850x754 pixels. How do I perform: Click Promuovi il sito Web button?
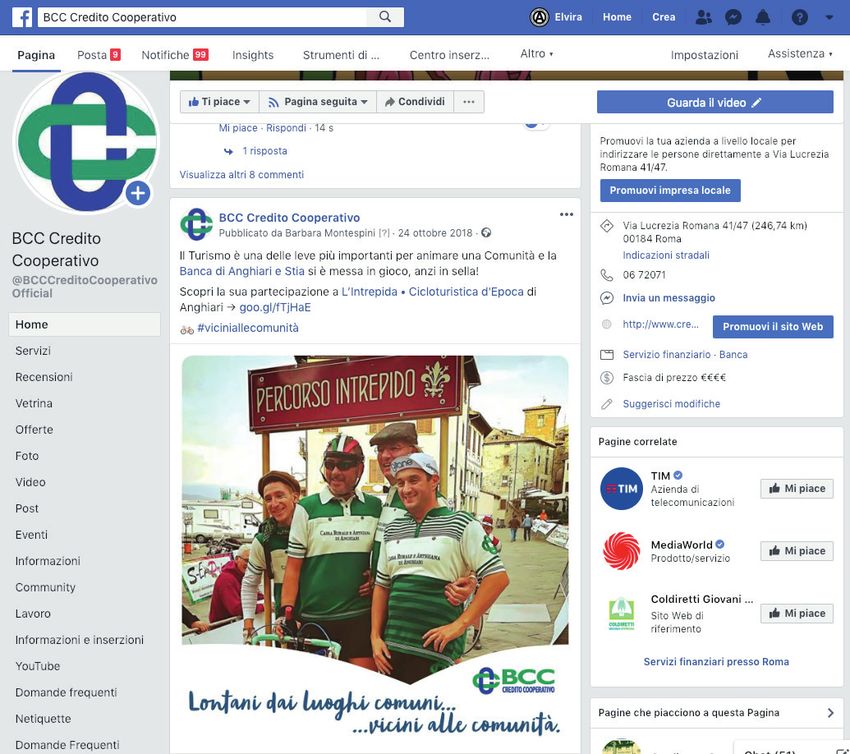pyautogui.click(x=773, y=327)
